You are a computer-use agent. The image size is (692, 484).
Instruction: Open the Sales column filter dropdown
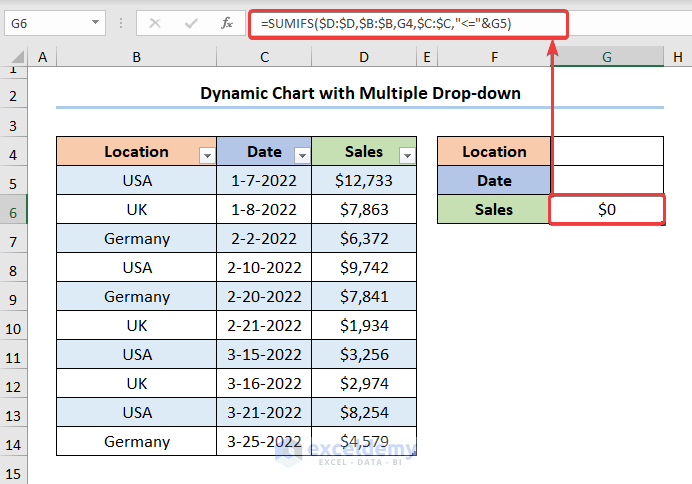(406, 155)
